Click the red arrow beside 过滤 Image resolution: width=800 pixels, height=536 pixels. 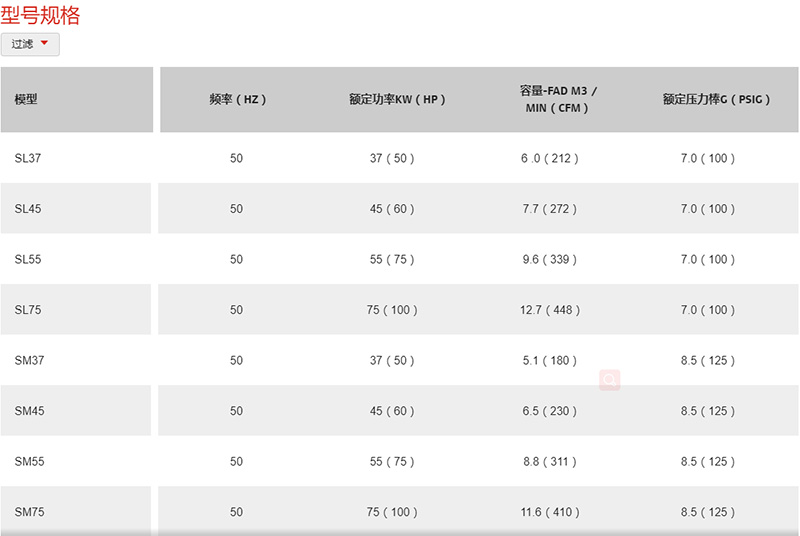click(x=44, y=43)
